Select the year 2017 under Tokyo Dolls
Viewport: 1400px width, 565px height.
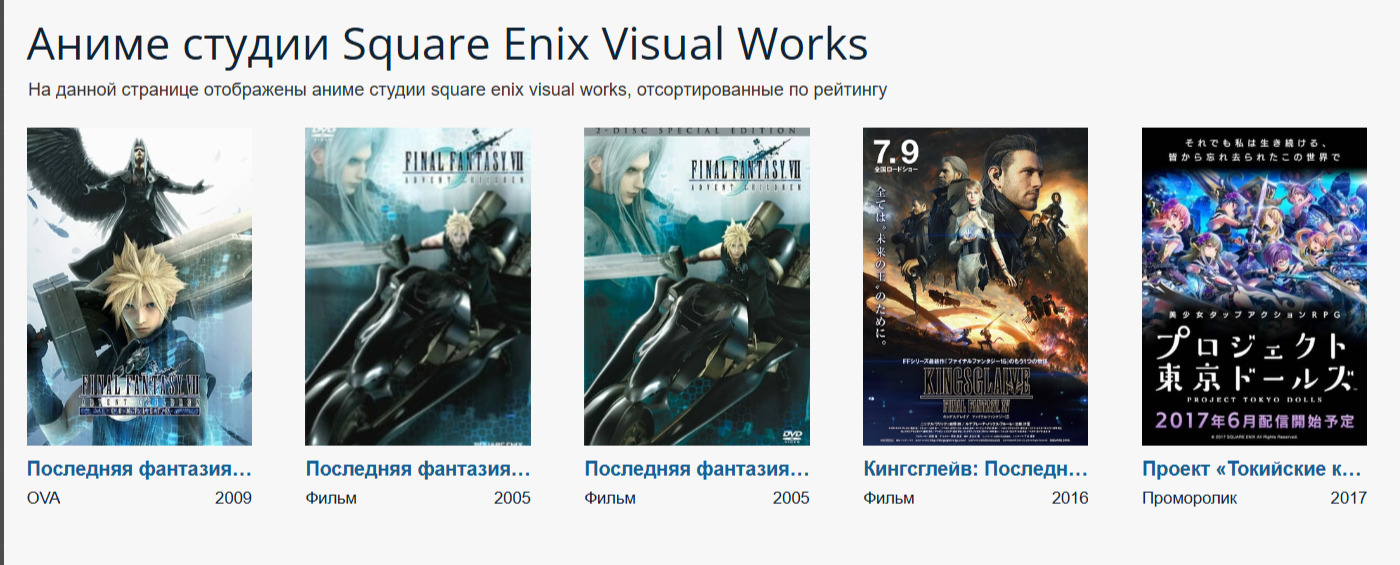[1348, 498]
